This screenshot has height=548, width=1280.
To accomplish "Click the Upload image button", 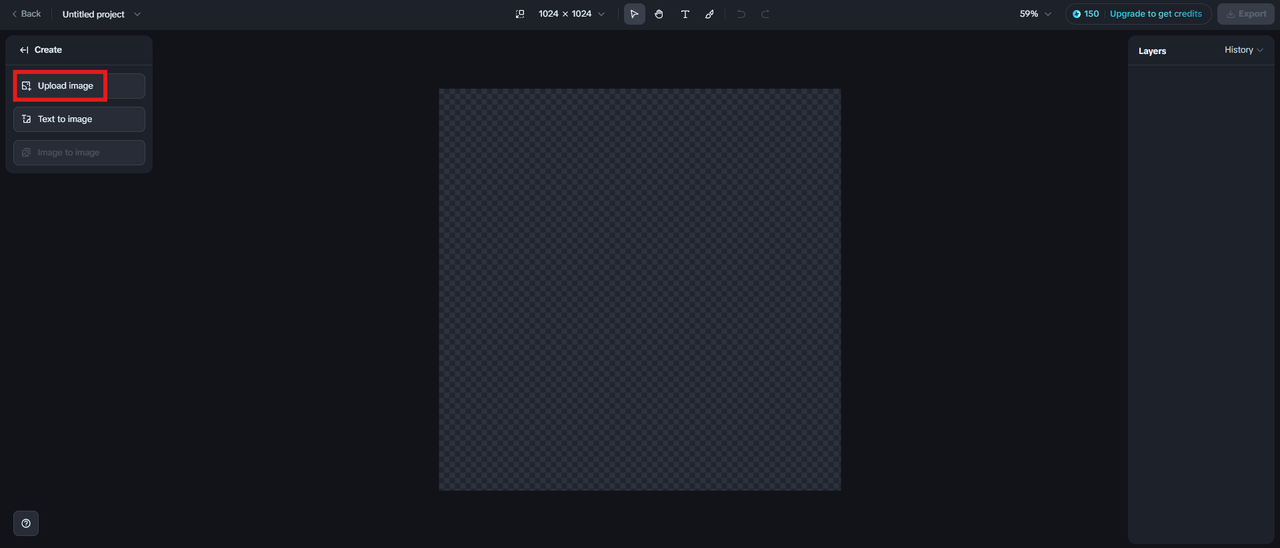I will (x=79, y=86).
